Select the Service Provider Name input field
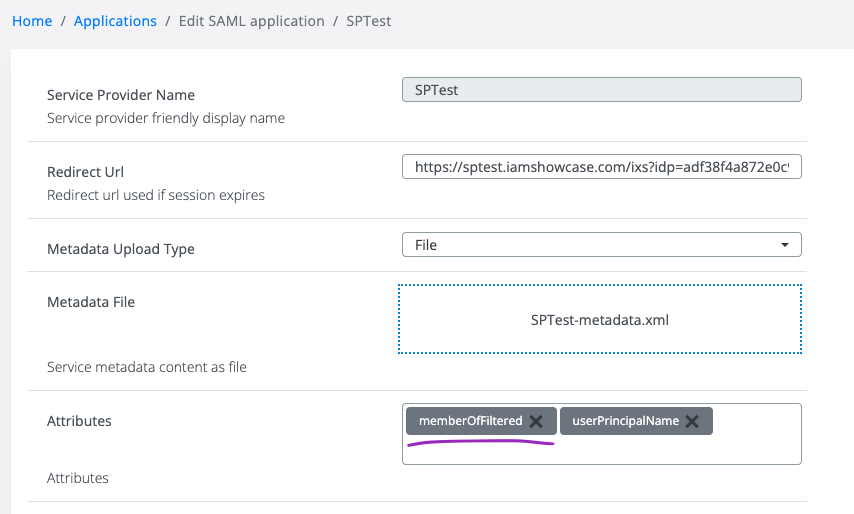 [601, 90]
